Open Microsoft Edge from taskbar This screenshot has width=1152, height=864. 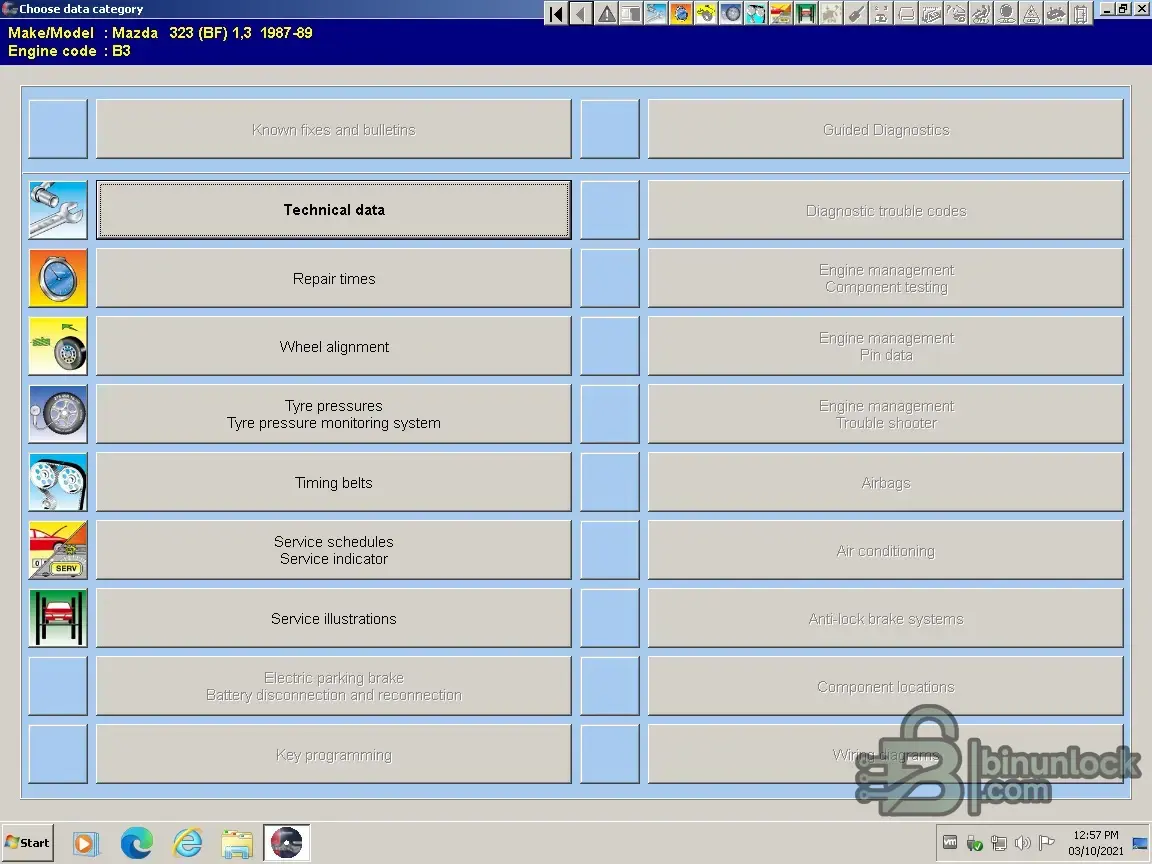[137, 843]
